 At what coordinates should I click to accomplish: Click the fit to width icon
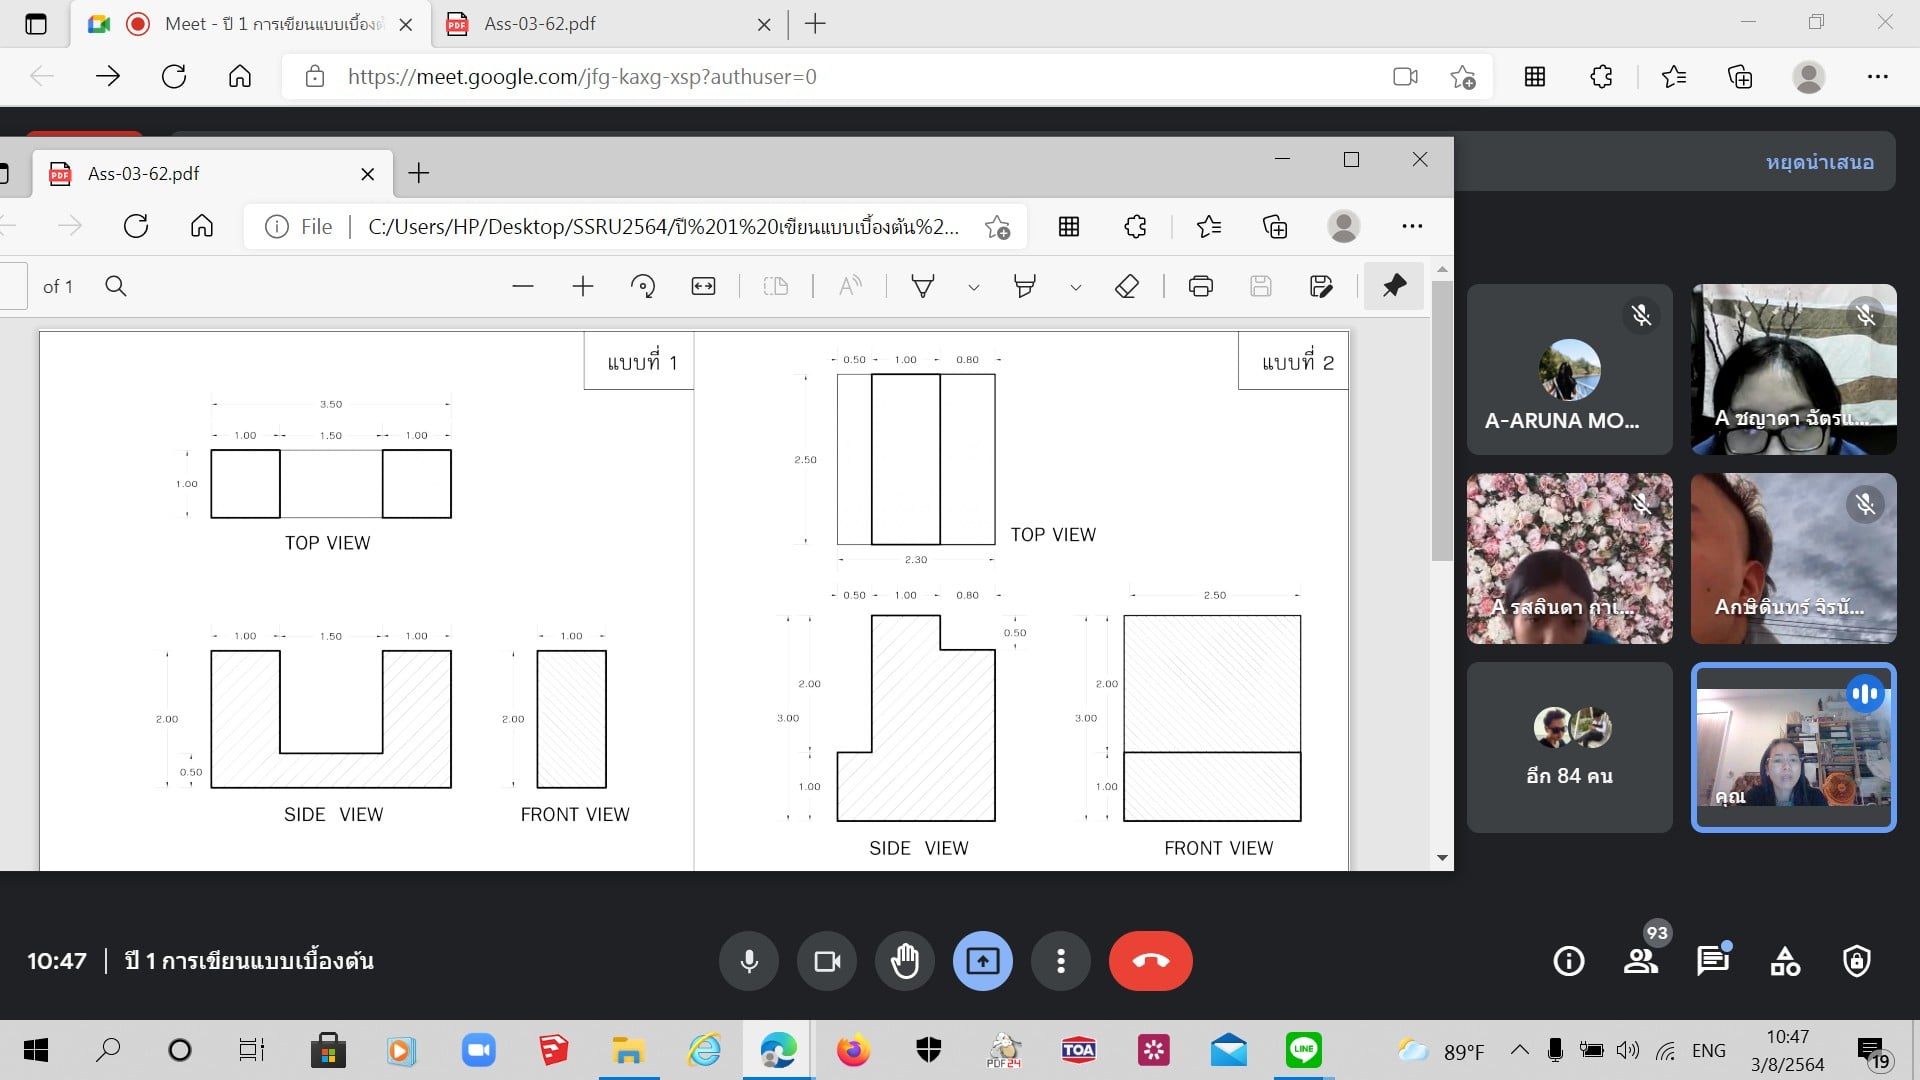coord(703,287)
